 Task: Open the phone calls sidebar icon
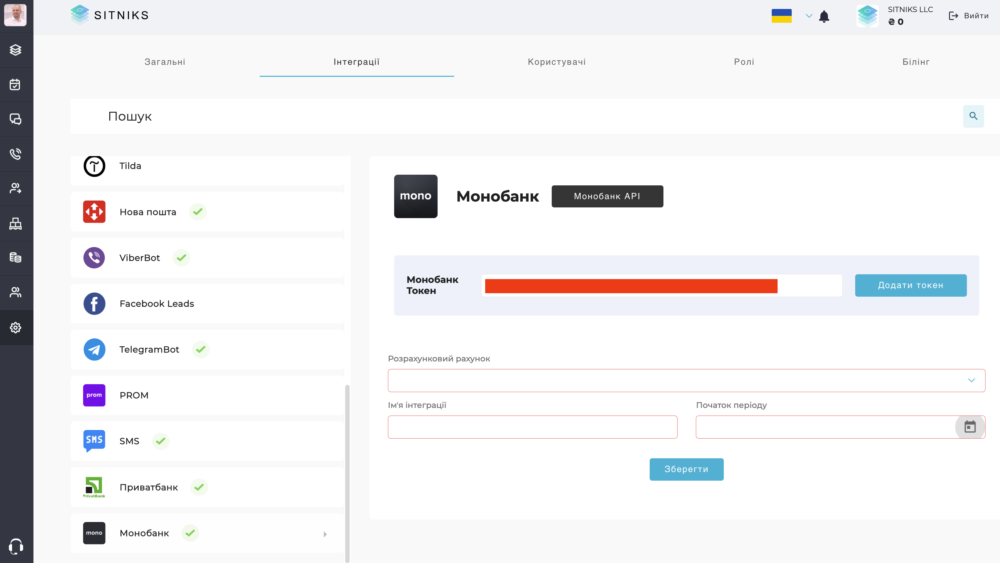pos(15,154)
